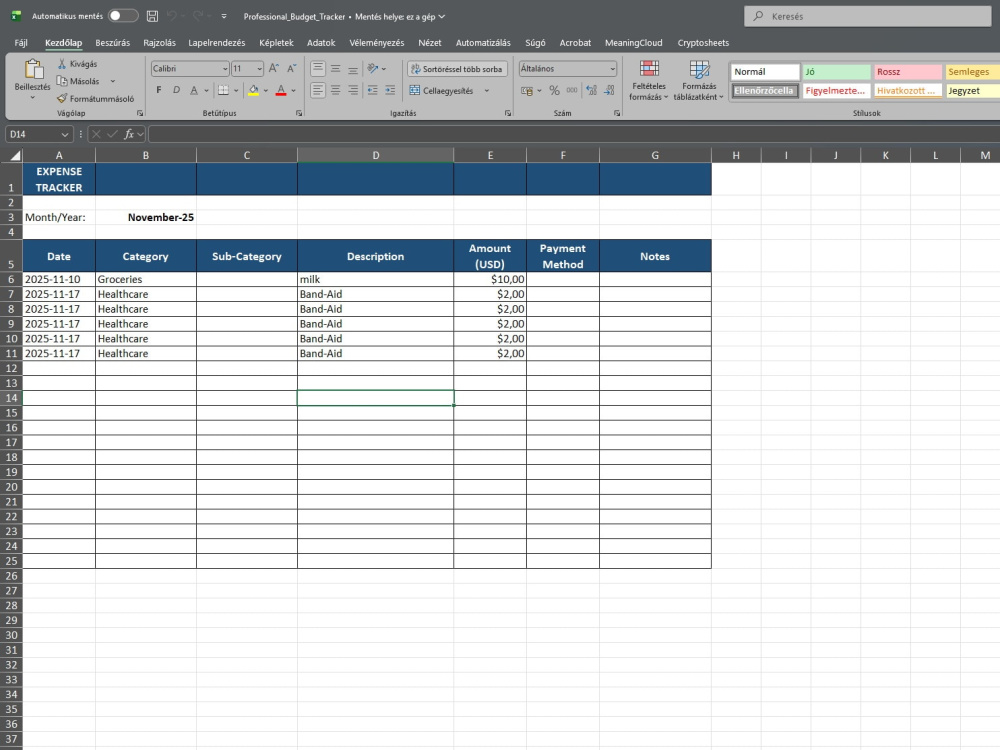This screenshot has width=1000, height=750.
Task: Switch to the Beszúrás tab
Action: (112, 43)
